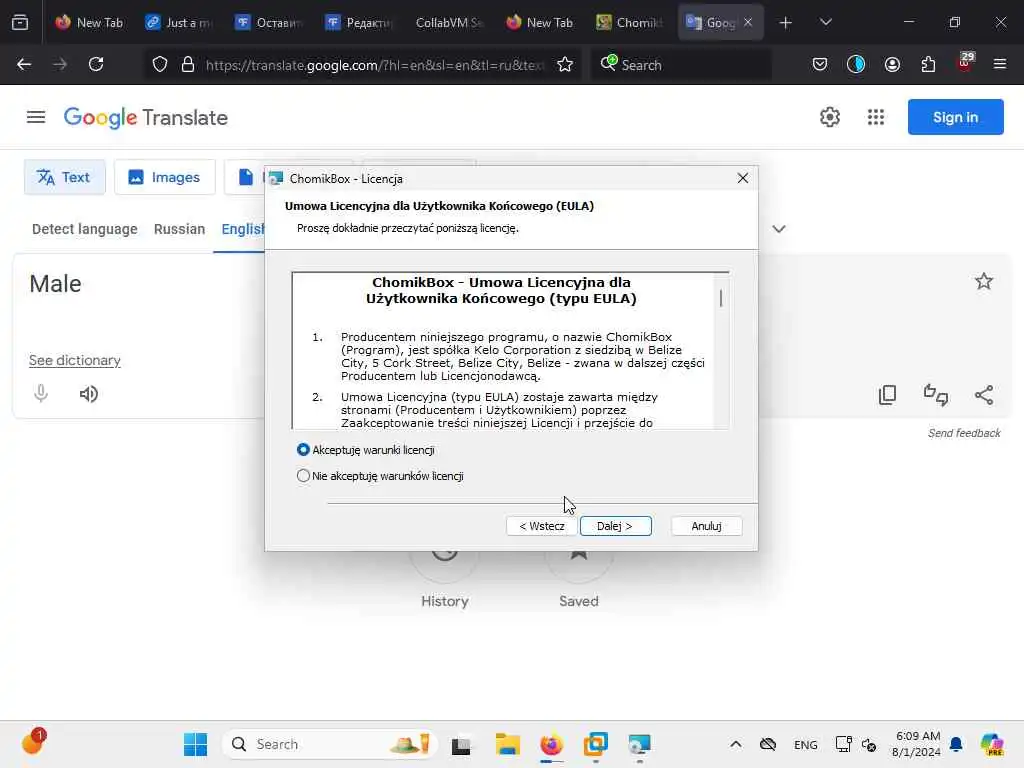This screenshot has width=1024, height=768.
Task: Open Windows Start menu
Action: click(195, 744)
